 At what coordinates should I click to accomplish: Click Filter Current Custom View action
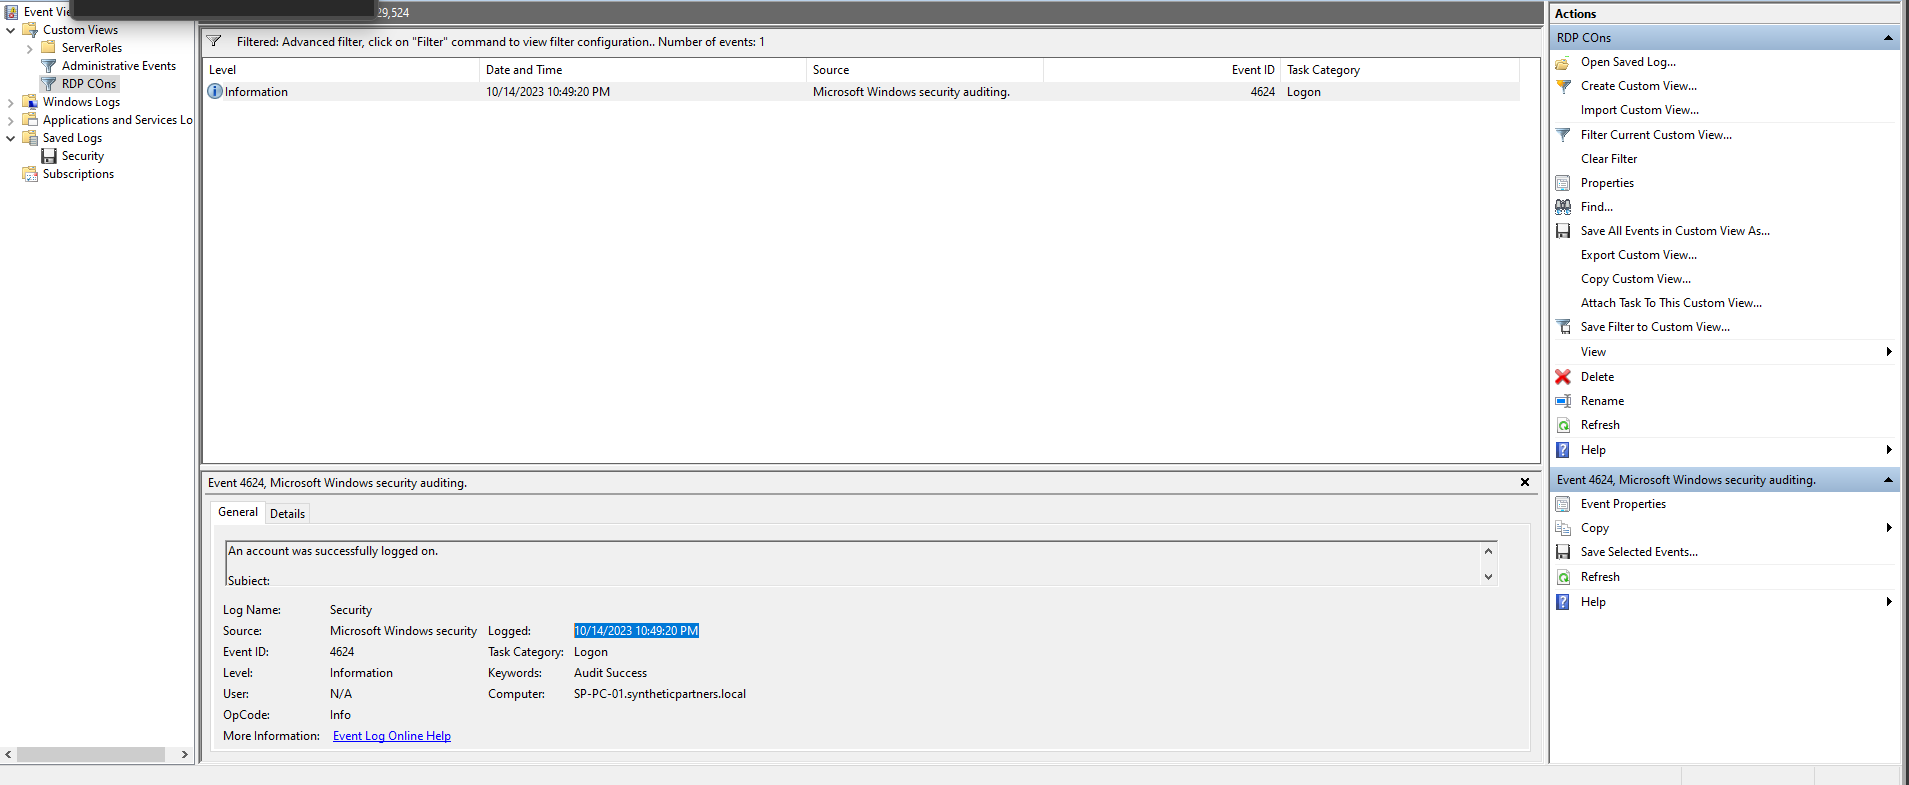coord(1655,135)
